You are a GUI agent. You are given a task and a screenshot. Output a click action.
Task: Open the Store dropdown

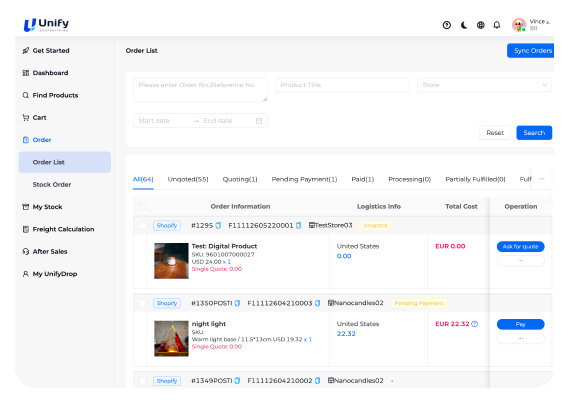tap(484, 85)
